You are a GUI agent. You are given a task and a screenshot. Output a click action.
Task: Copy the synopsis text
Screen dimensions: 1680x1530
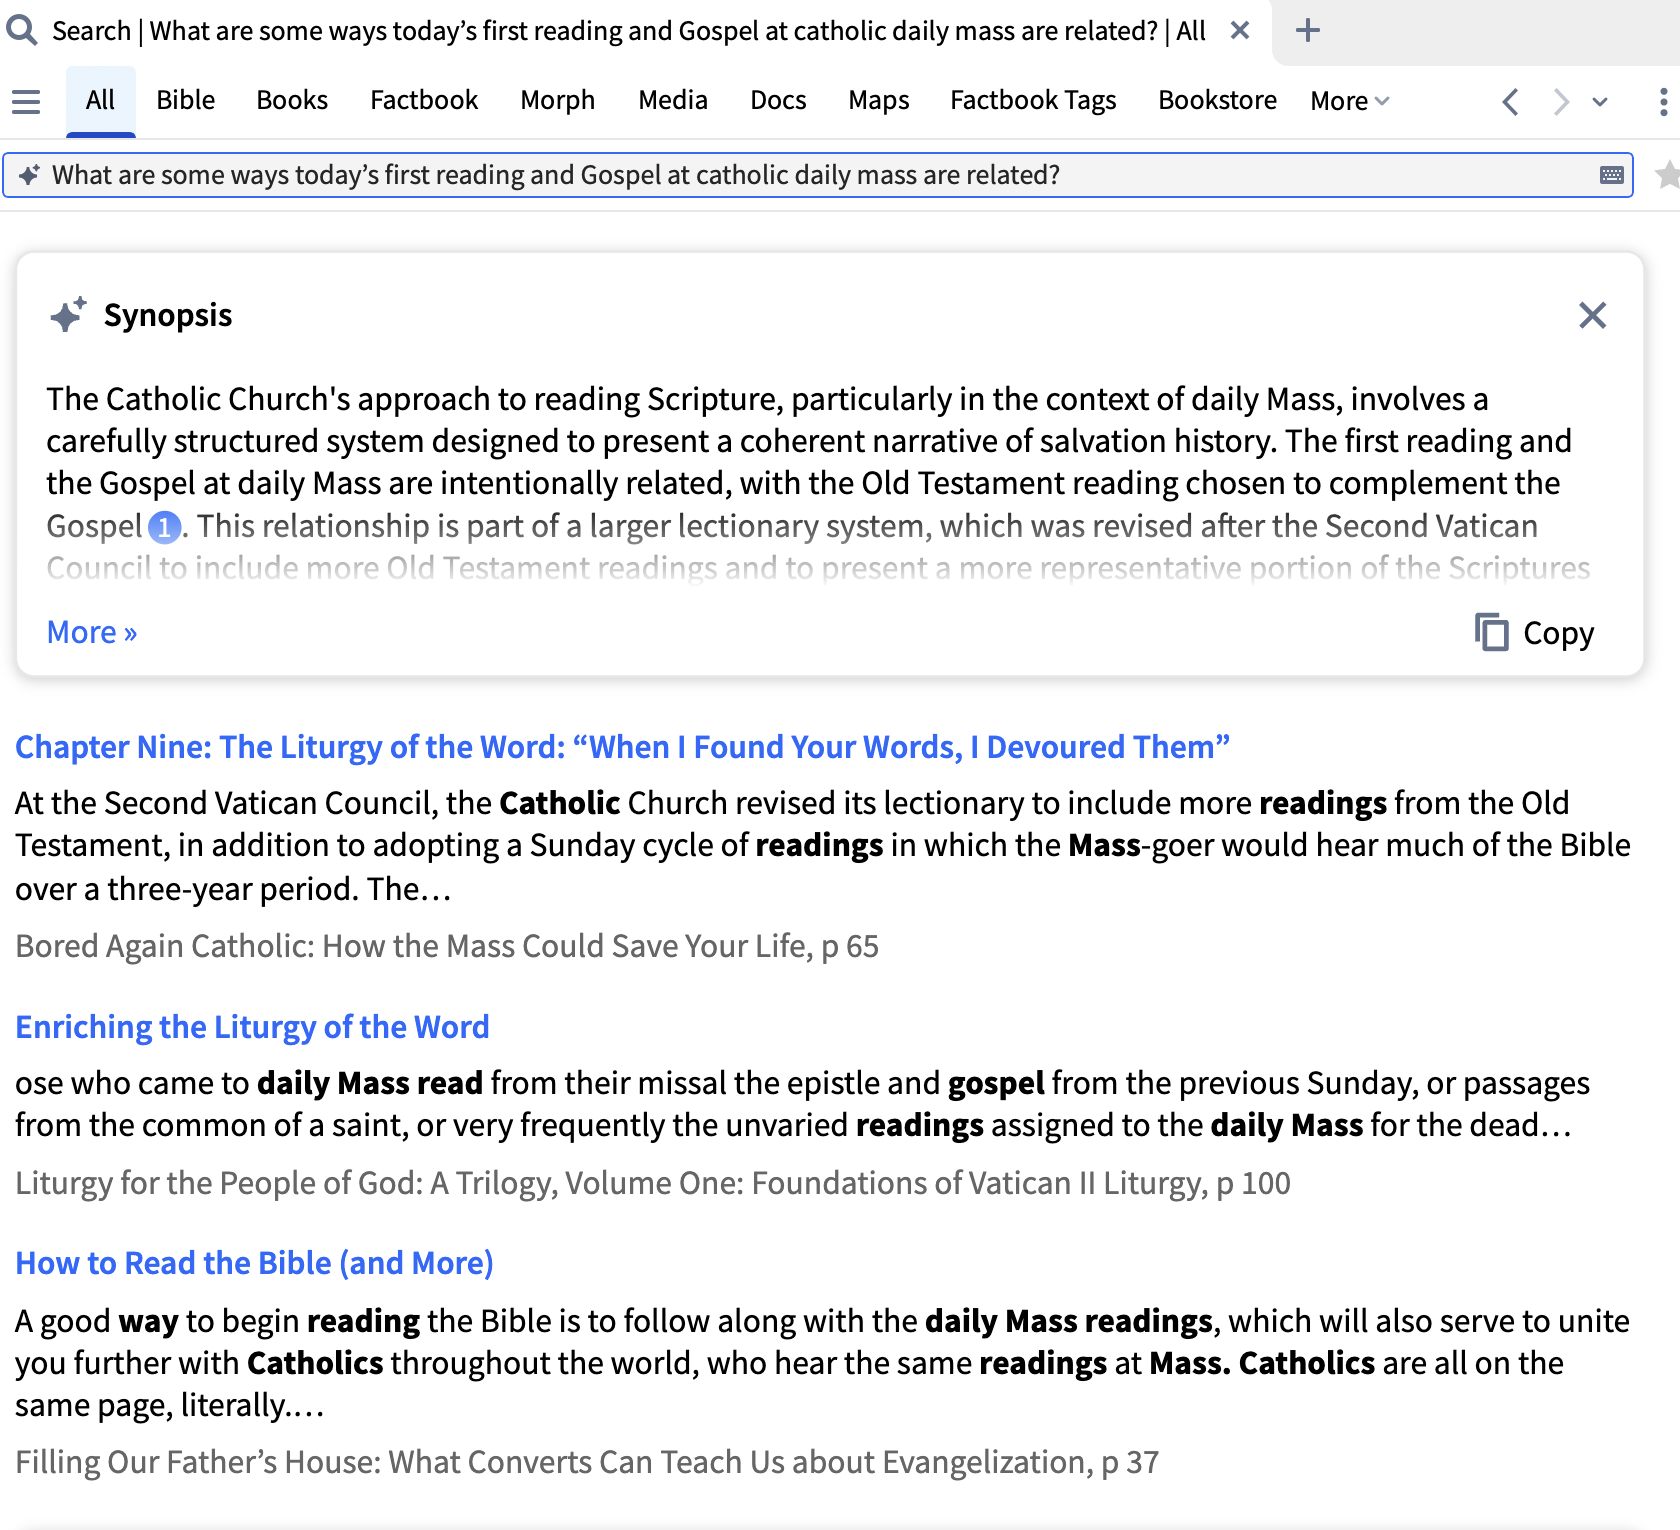click(x=1535, y=633)
